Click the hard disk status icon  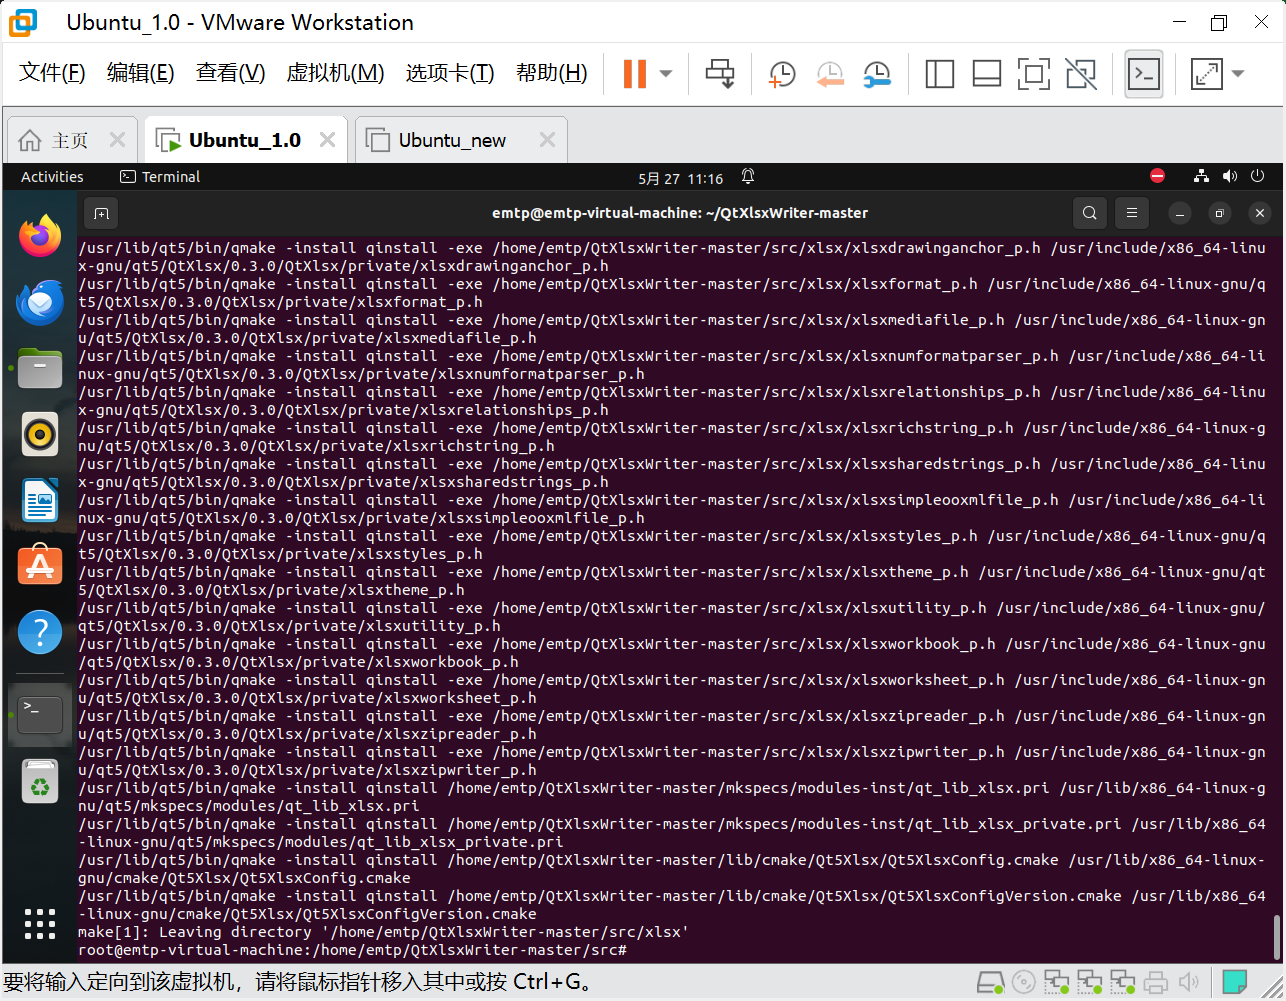click(991, 983)
